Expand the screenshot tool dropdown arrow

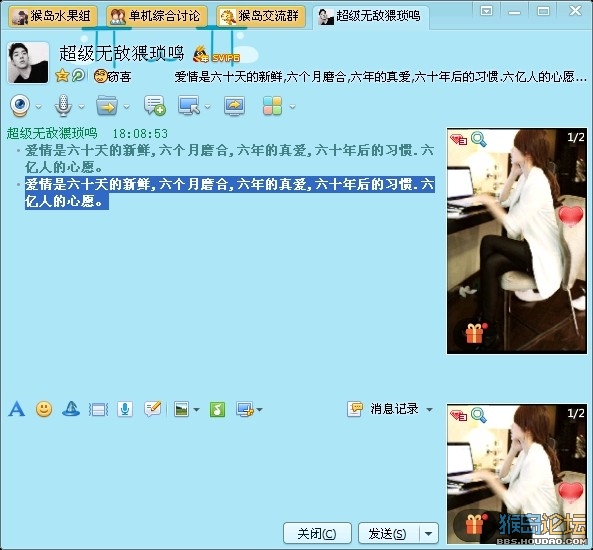[259, 409]
